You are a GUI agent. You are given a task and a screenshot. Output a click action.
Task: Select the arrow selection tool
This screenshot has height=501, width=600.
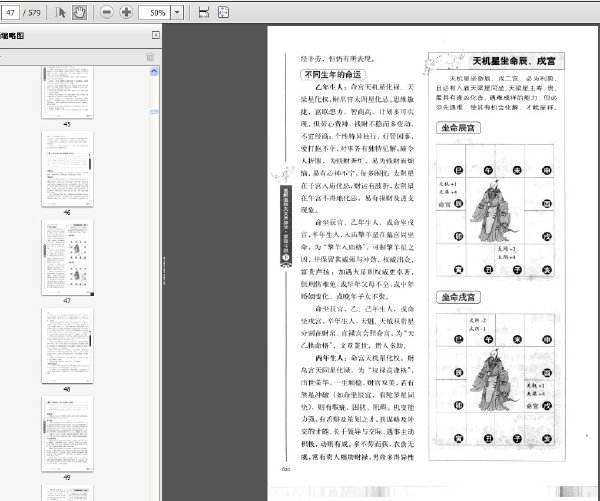click(60, 13)
